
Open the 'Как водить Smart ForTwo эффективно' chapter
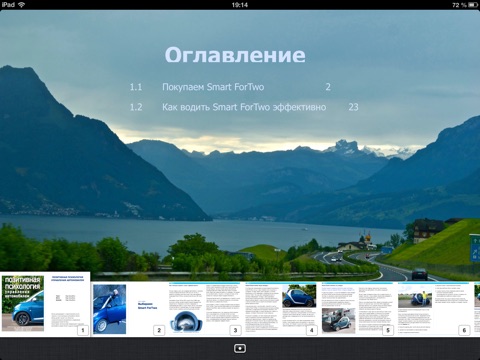click(244, 107)
